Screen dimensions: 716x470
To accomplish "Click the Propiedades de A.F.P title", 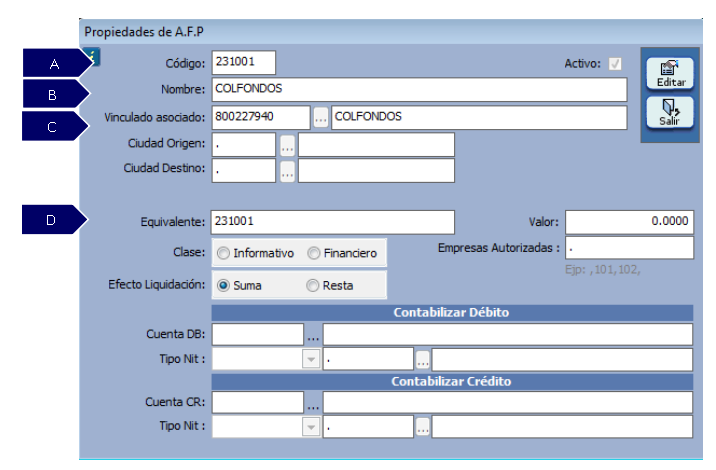I will pos(144,32).
